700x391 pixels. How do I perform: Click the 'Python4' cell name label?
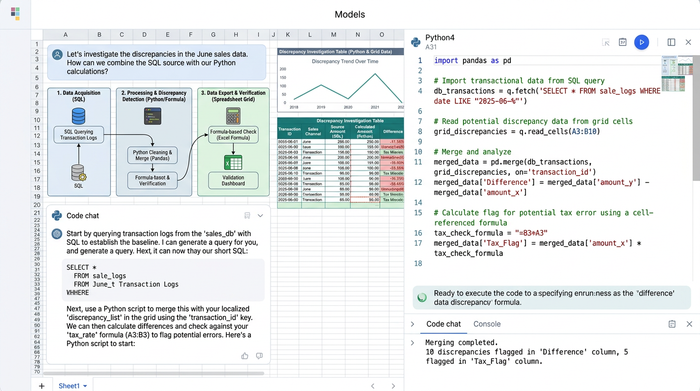point(440,37)
